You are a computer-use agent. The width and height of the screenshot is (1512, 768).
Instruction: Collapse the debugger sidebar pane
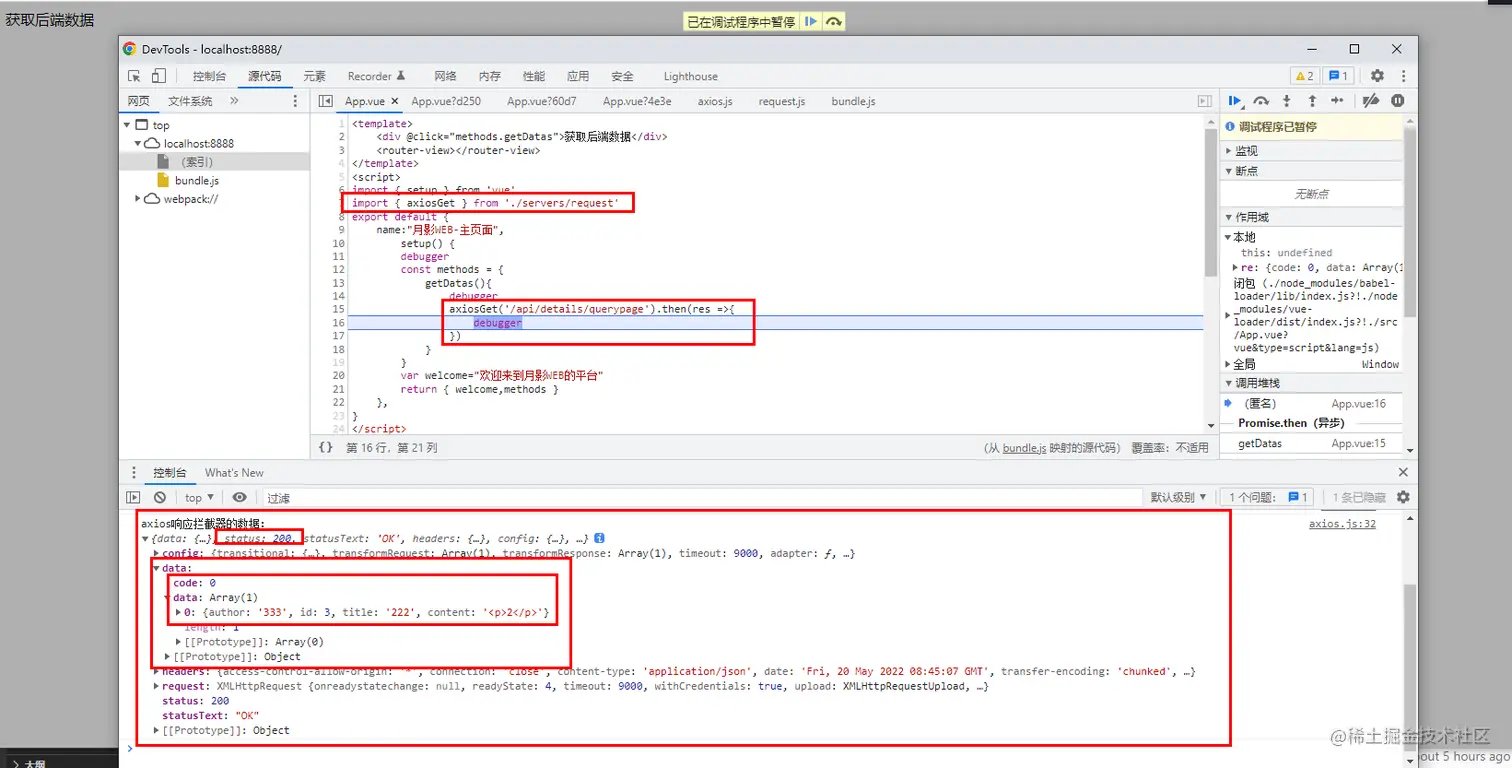point(1205,101)
